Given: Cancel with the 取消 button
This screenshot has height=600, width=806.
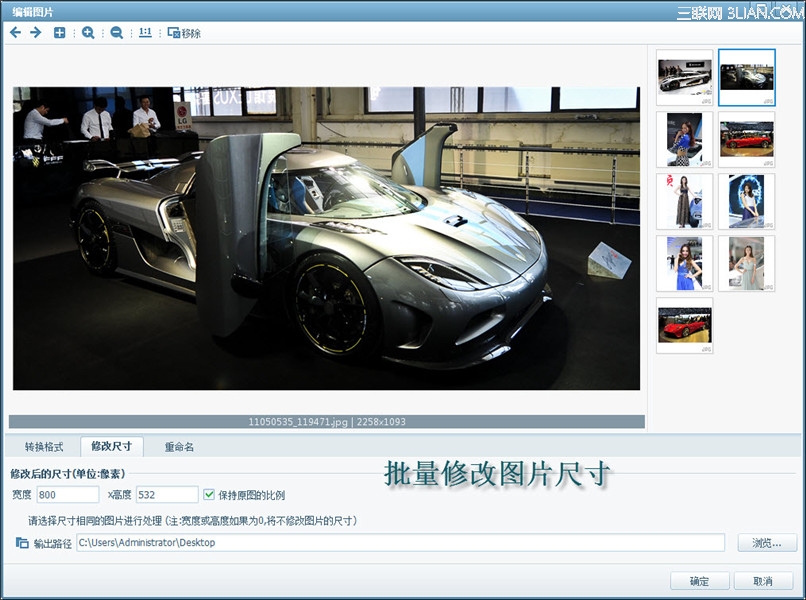Looking at the screenshot, I should click(763, 581).
